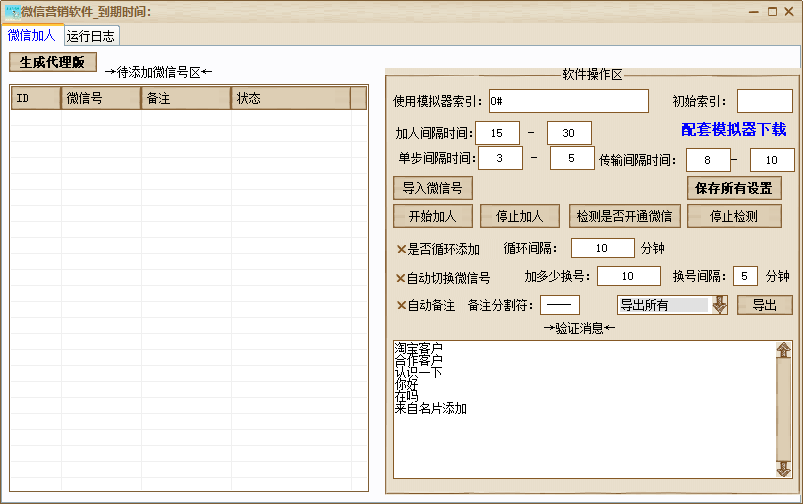Click the 来自名片添加 line
Screen dimensions: 803x504
tap(431, 408)
